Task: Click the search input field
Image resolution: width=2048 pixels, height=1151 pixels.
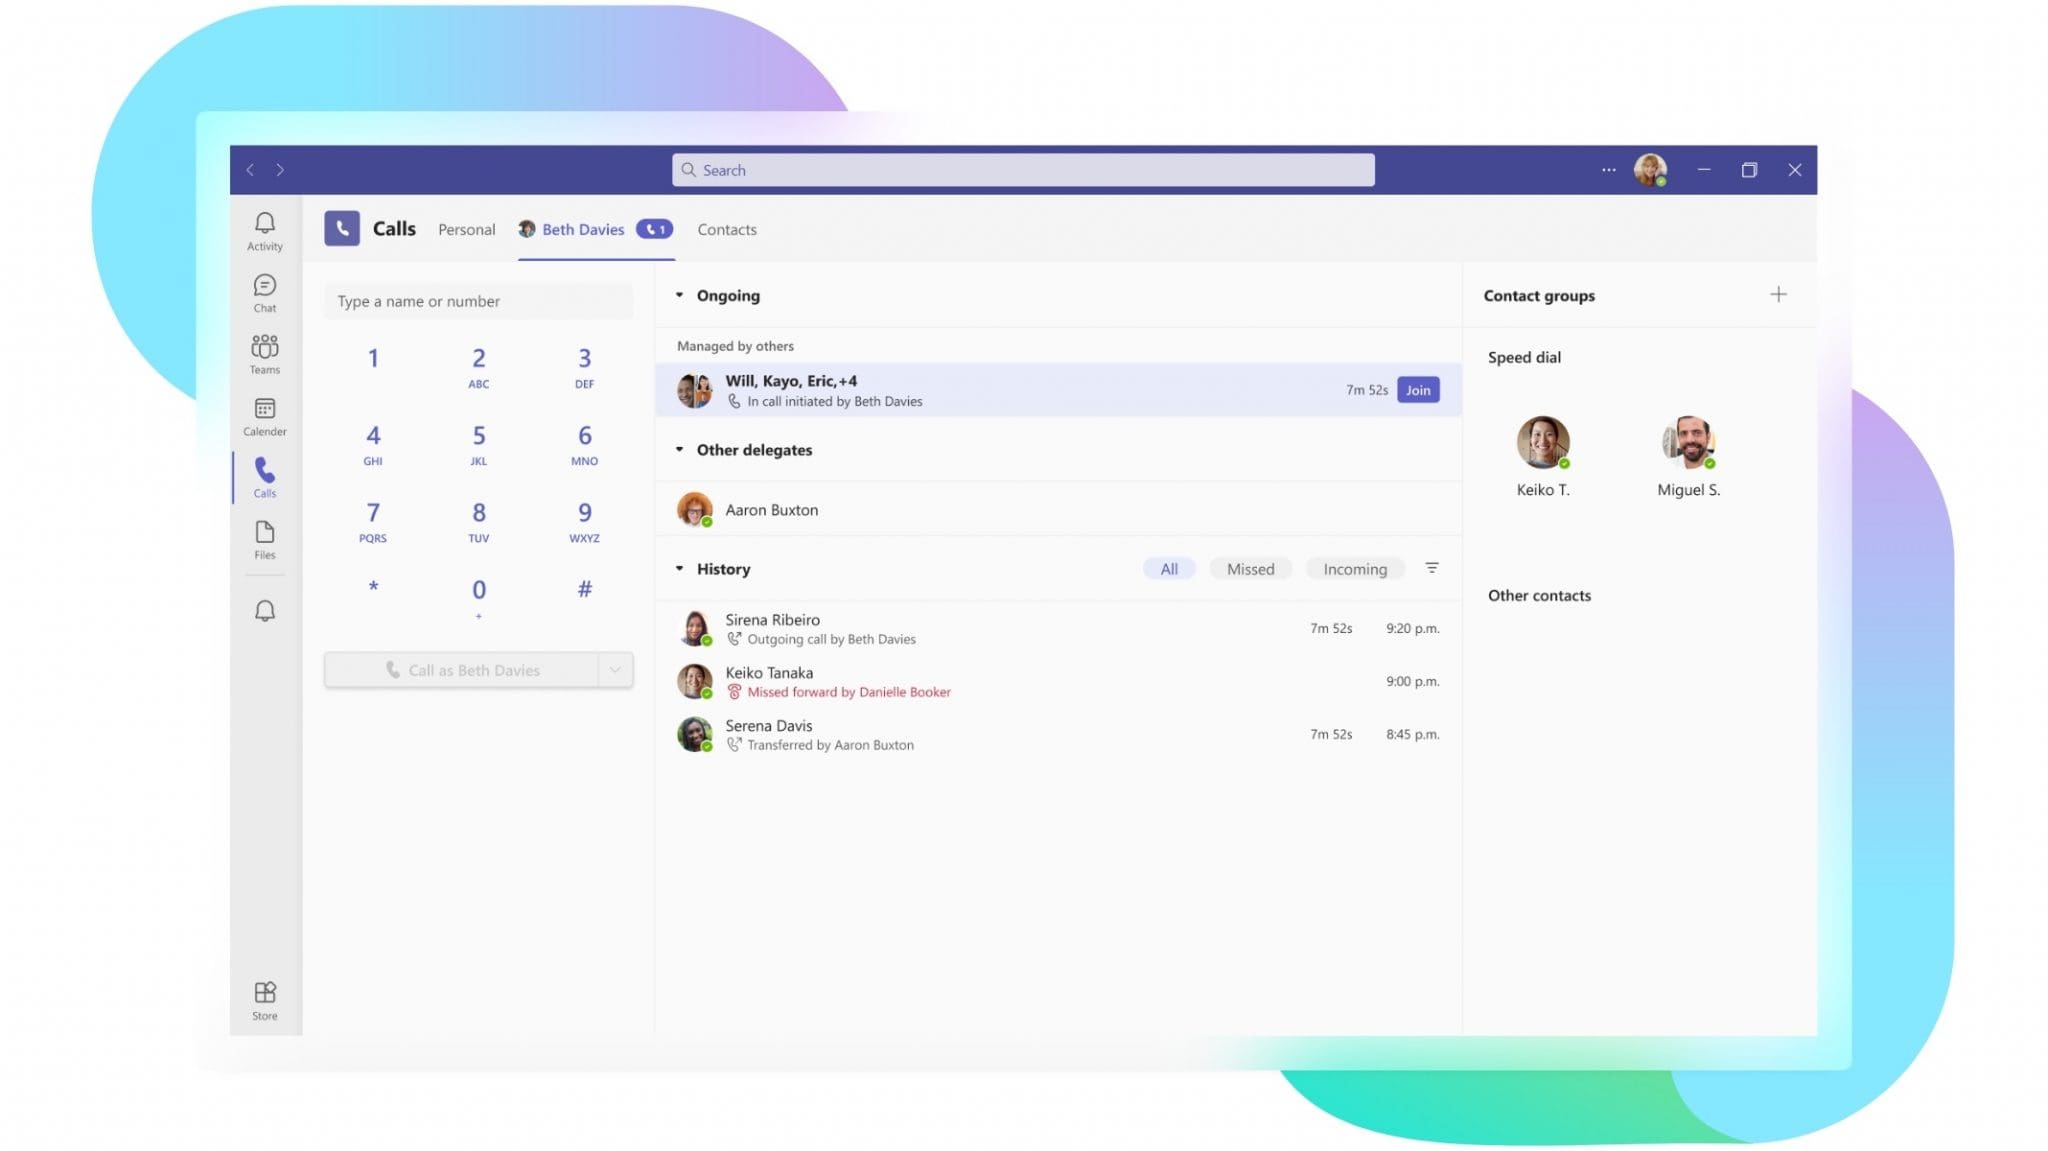Action: pos(1023,169)
